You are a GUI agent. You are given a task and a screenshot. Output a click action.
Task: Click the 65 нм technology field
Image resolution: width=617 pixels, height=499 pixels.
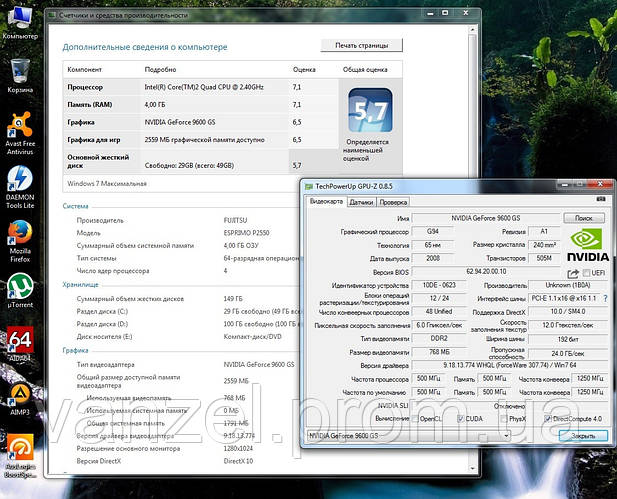[x=432, y=245]
